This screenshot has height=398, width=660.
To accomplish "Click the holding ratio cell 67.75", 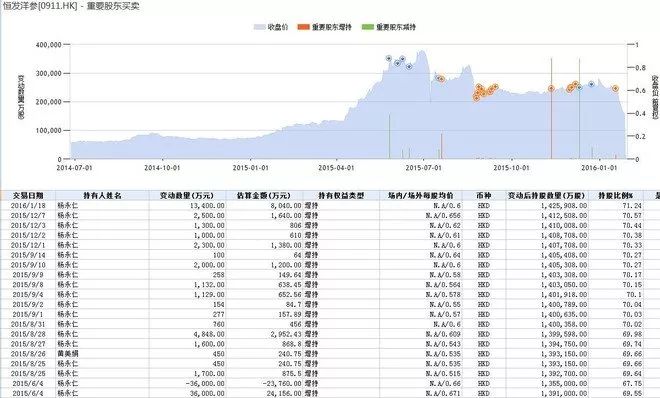I will tap(632, 384).
